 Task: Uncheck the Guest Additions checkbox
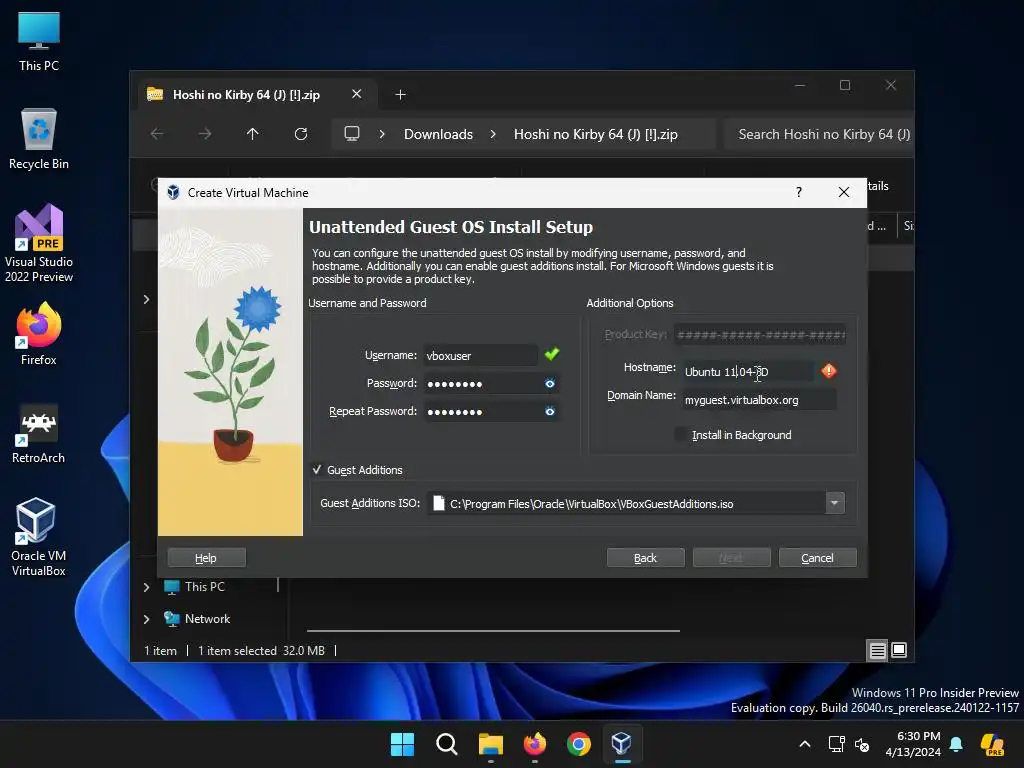tap(317, 470)
